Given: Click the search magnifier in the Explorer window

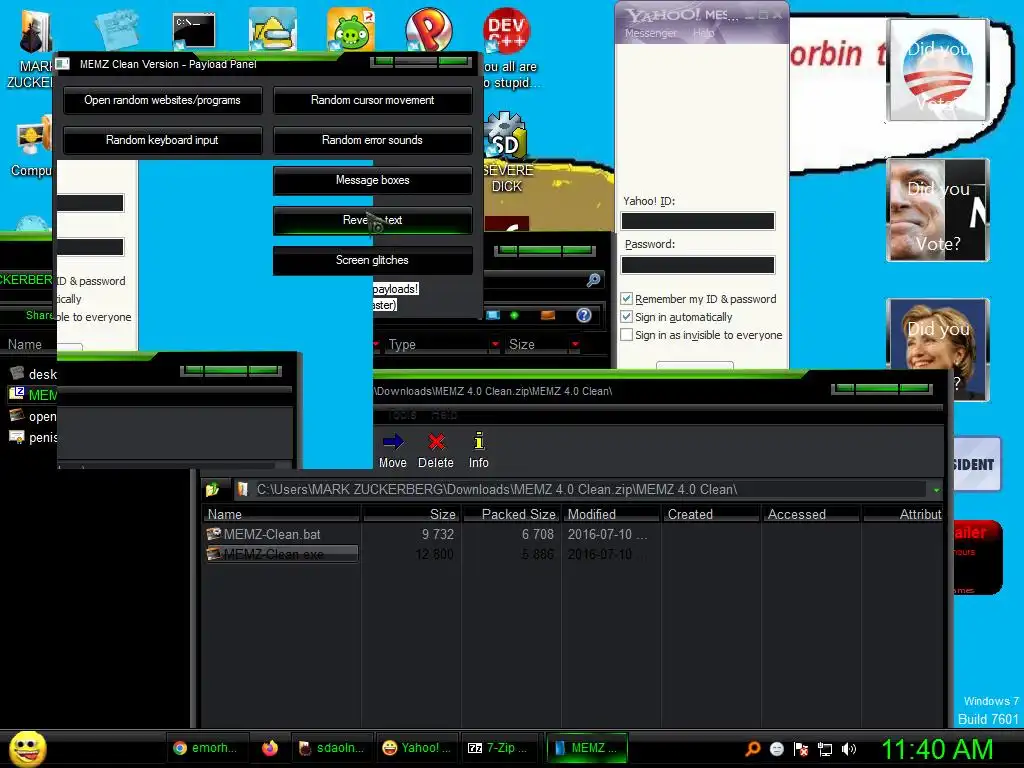Looking at the screenshot, I should 593,280.
